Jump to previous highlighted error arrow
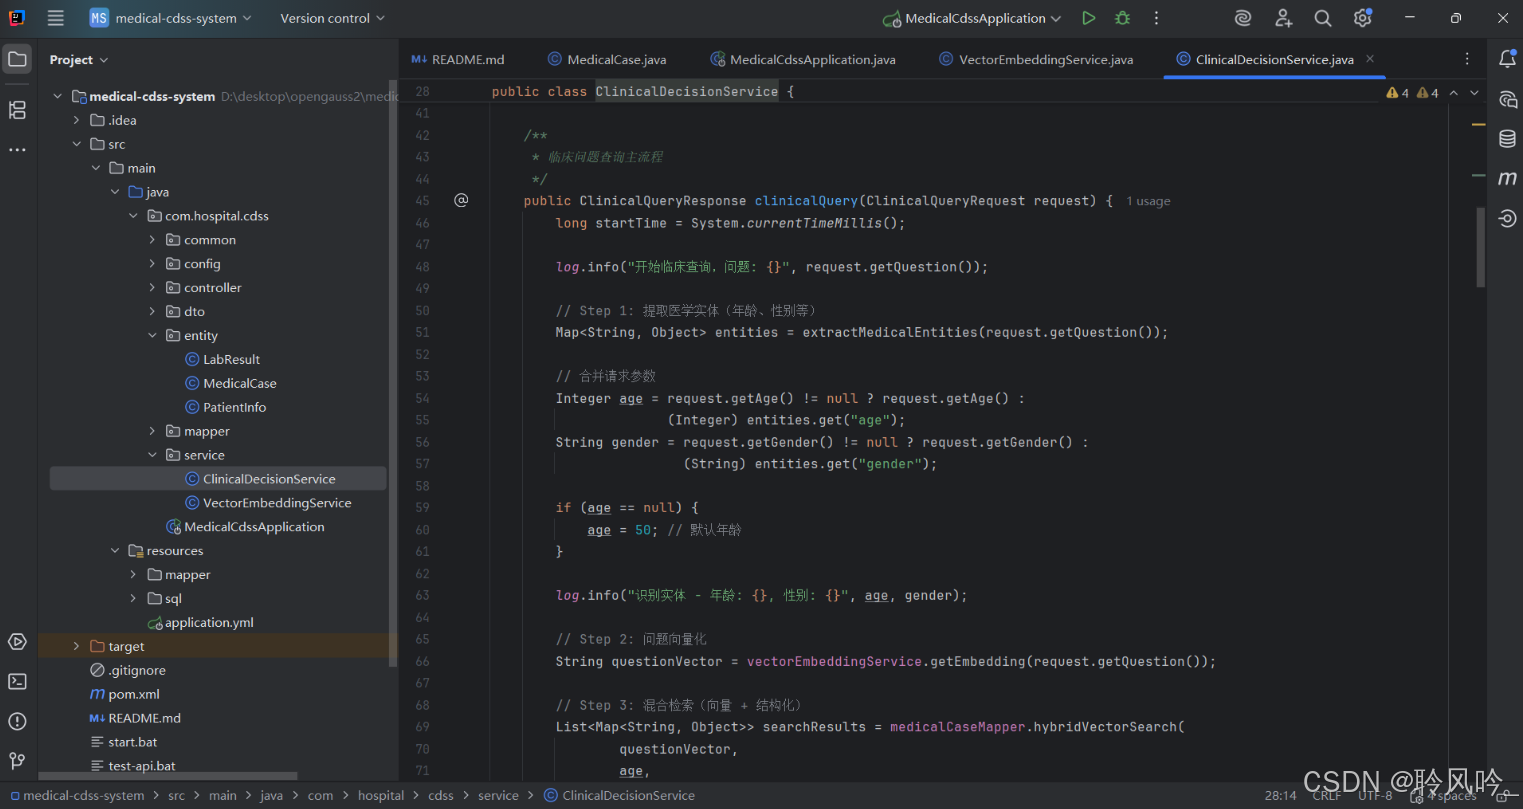This screenshot has width=1523, height=809. tap(1454, 93)
